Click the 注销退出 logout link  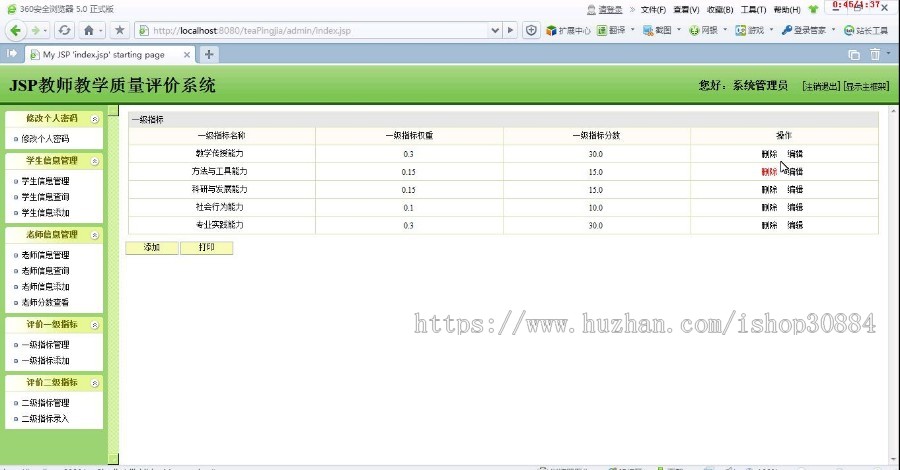point(821,86)
